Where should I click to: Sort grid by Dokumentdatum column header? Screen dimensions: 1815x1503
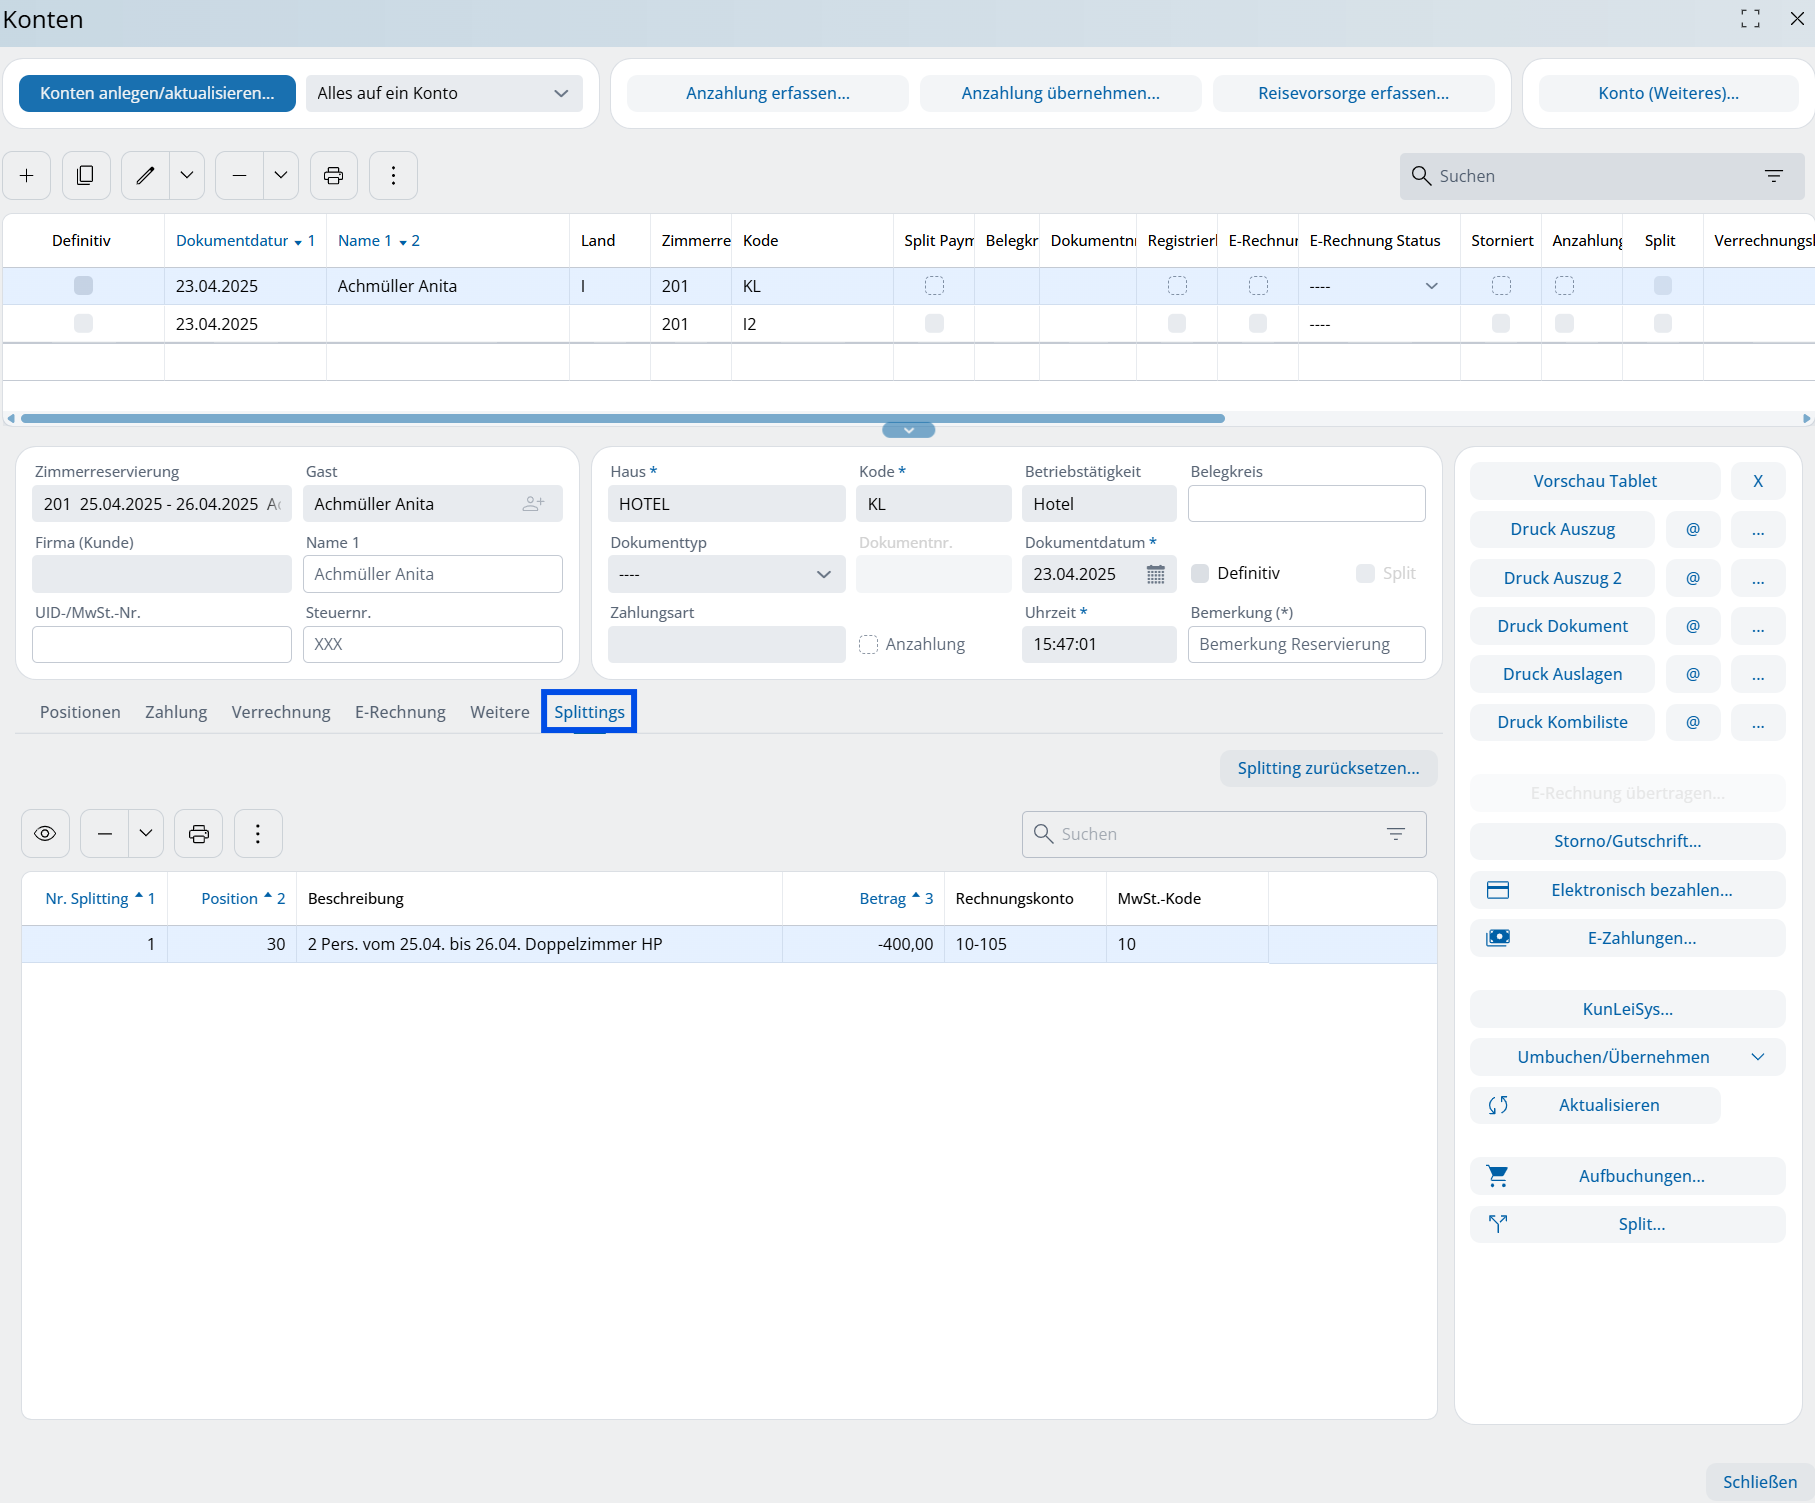(245, 241)
